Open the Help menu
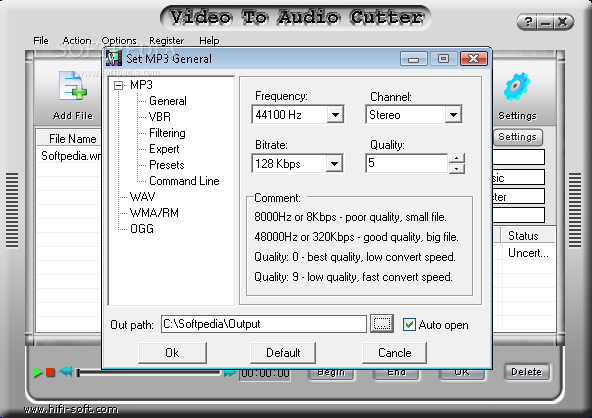The image size is (592, 418). (x=209, y=40)
